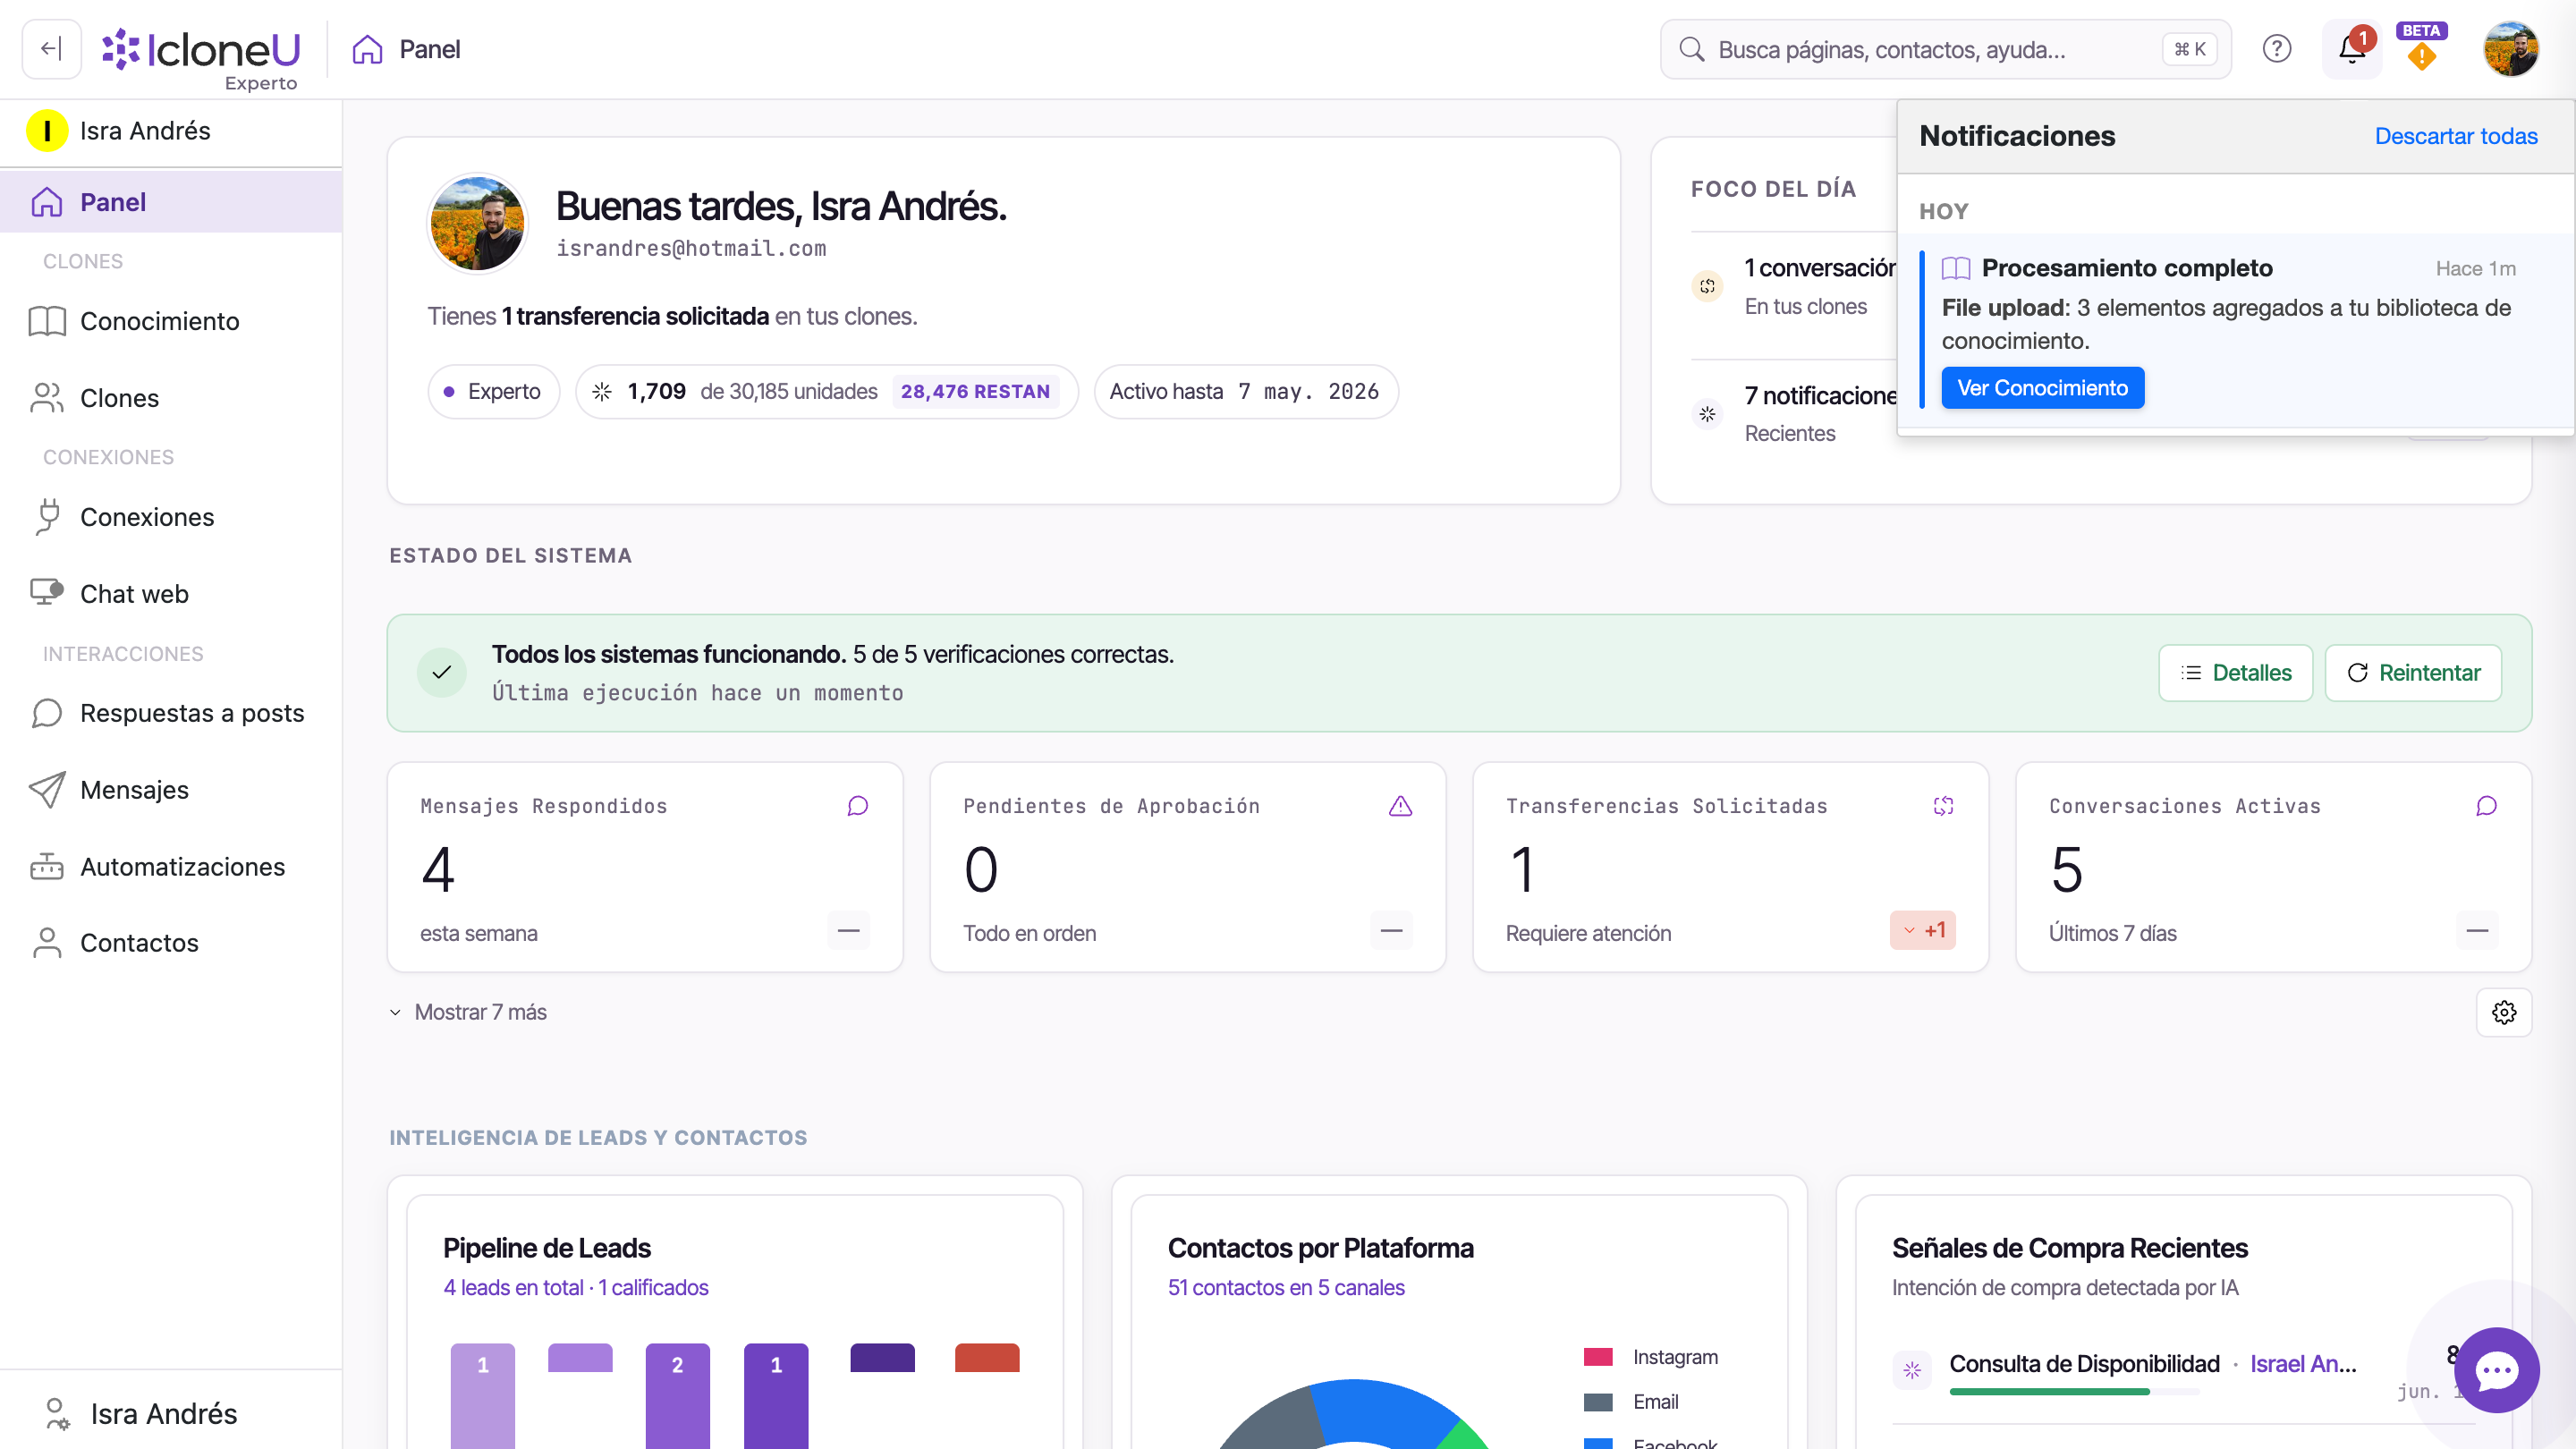Click the BETA warning badge
Image resolution: width=2576 pixels, height=1449 pixels.
pyautogui.click(x=2421, y=47)
